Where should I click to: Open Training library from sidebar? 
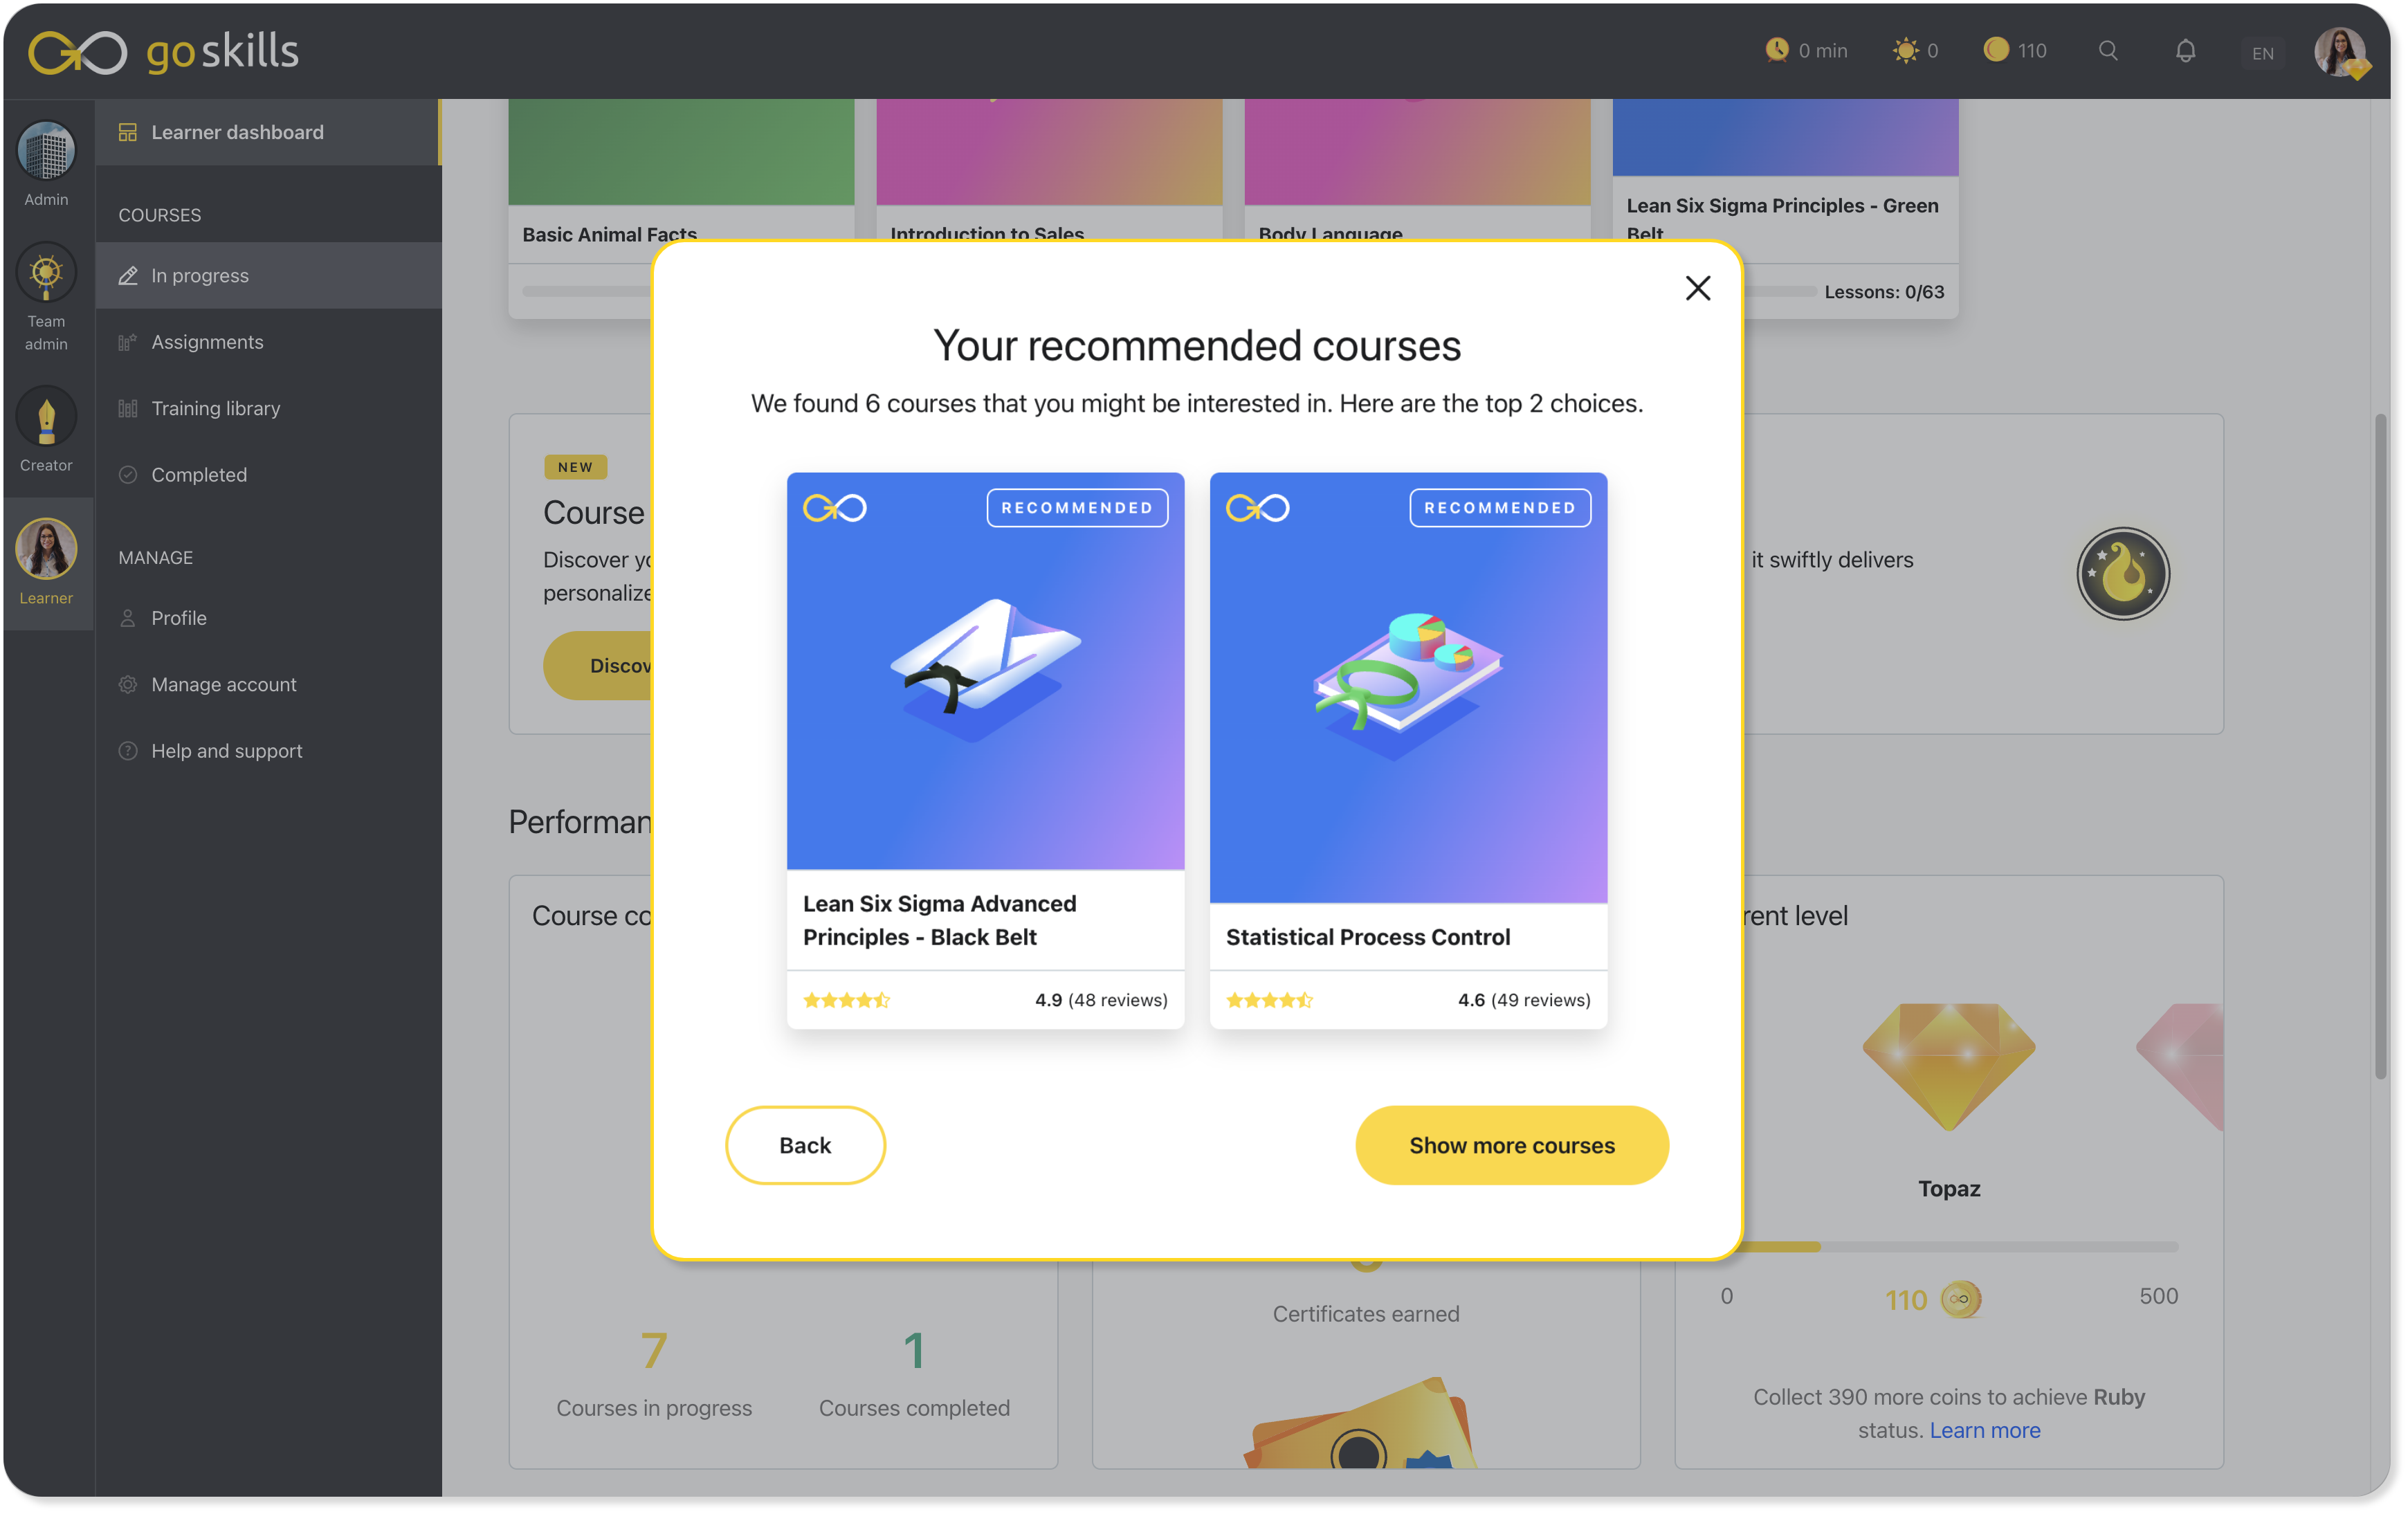point(215,406)
